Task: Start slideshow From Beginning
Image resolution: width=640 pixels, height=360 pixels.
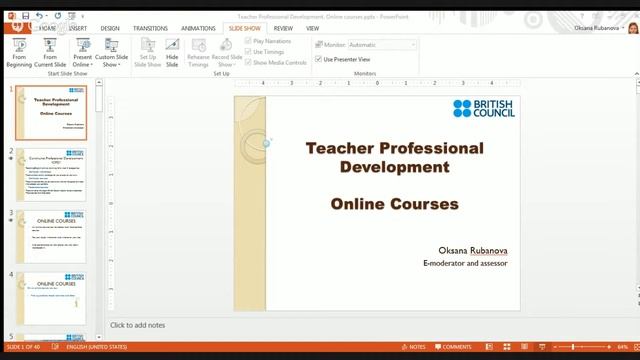Action: [19, 53]
